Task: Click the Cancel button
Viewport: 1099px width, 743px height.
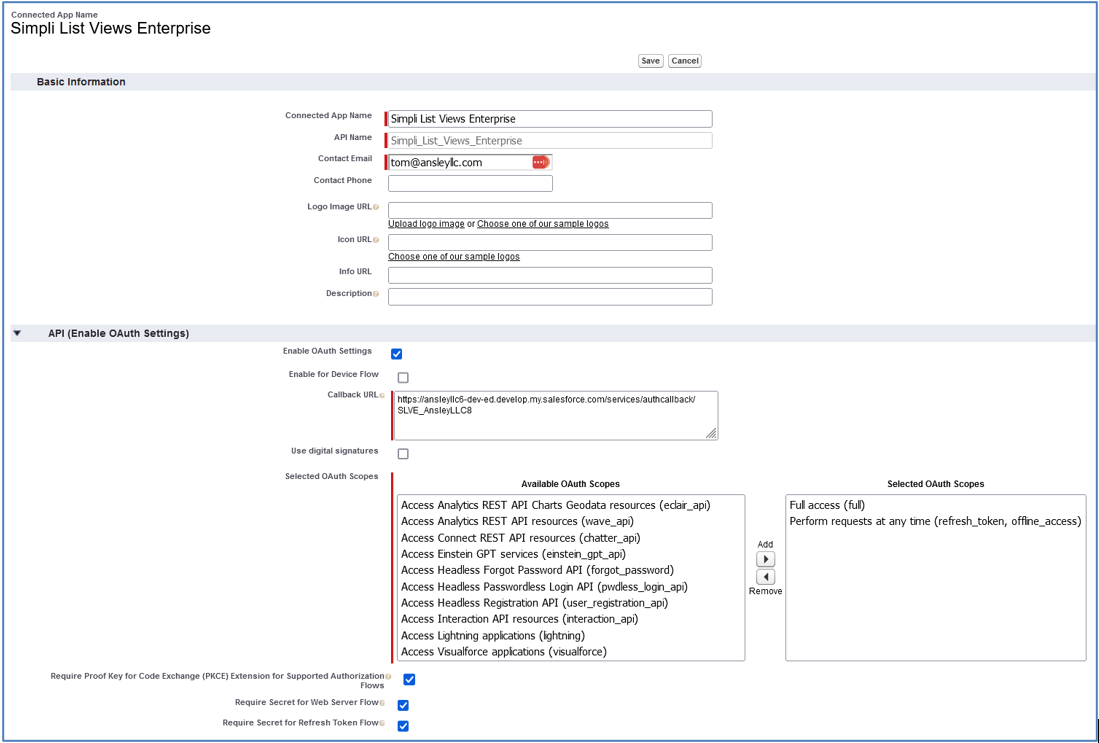Action: pos(685,61)
